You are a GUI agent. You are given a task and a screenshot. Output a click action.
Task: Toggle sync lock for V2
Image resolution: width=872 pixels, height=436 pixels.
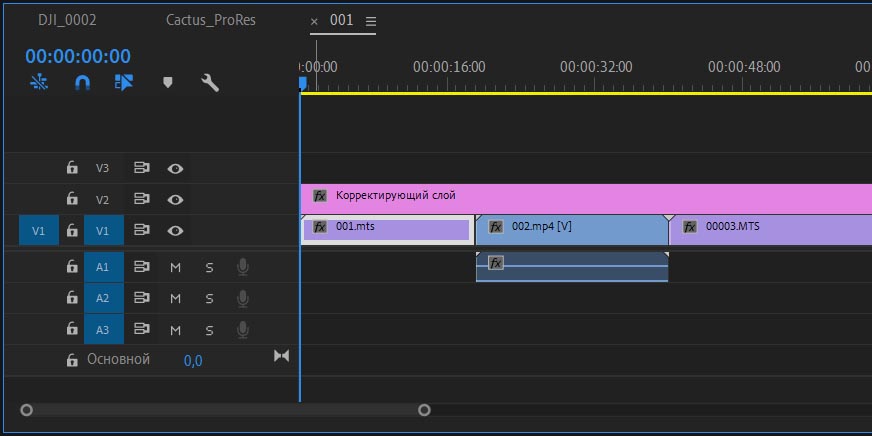(142, 199)
